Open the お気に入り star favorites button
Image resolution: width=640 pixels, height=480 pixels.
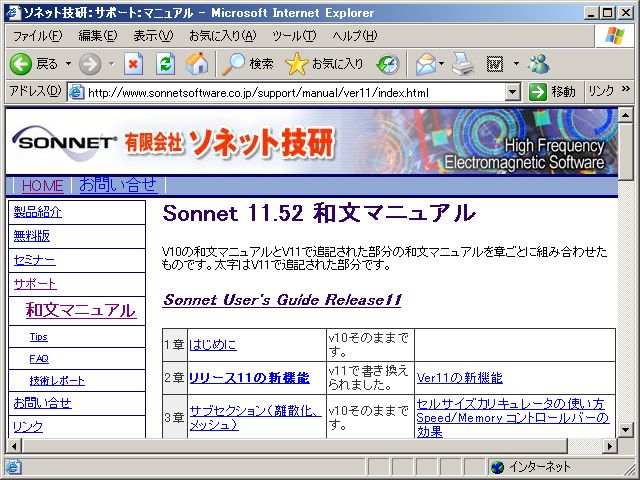coord(324,64)
